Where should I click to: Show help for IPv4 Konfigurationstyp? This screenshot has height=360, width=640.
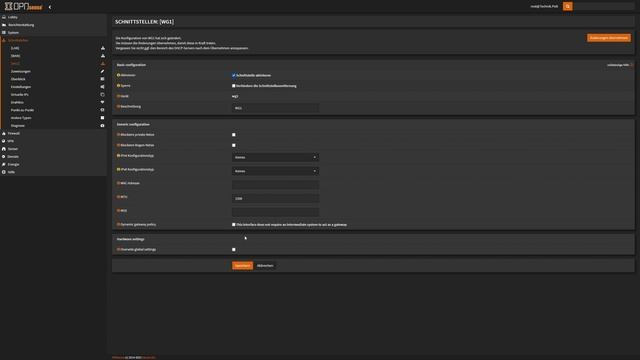118,156
